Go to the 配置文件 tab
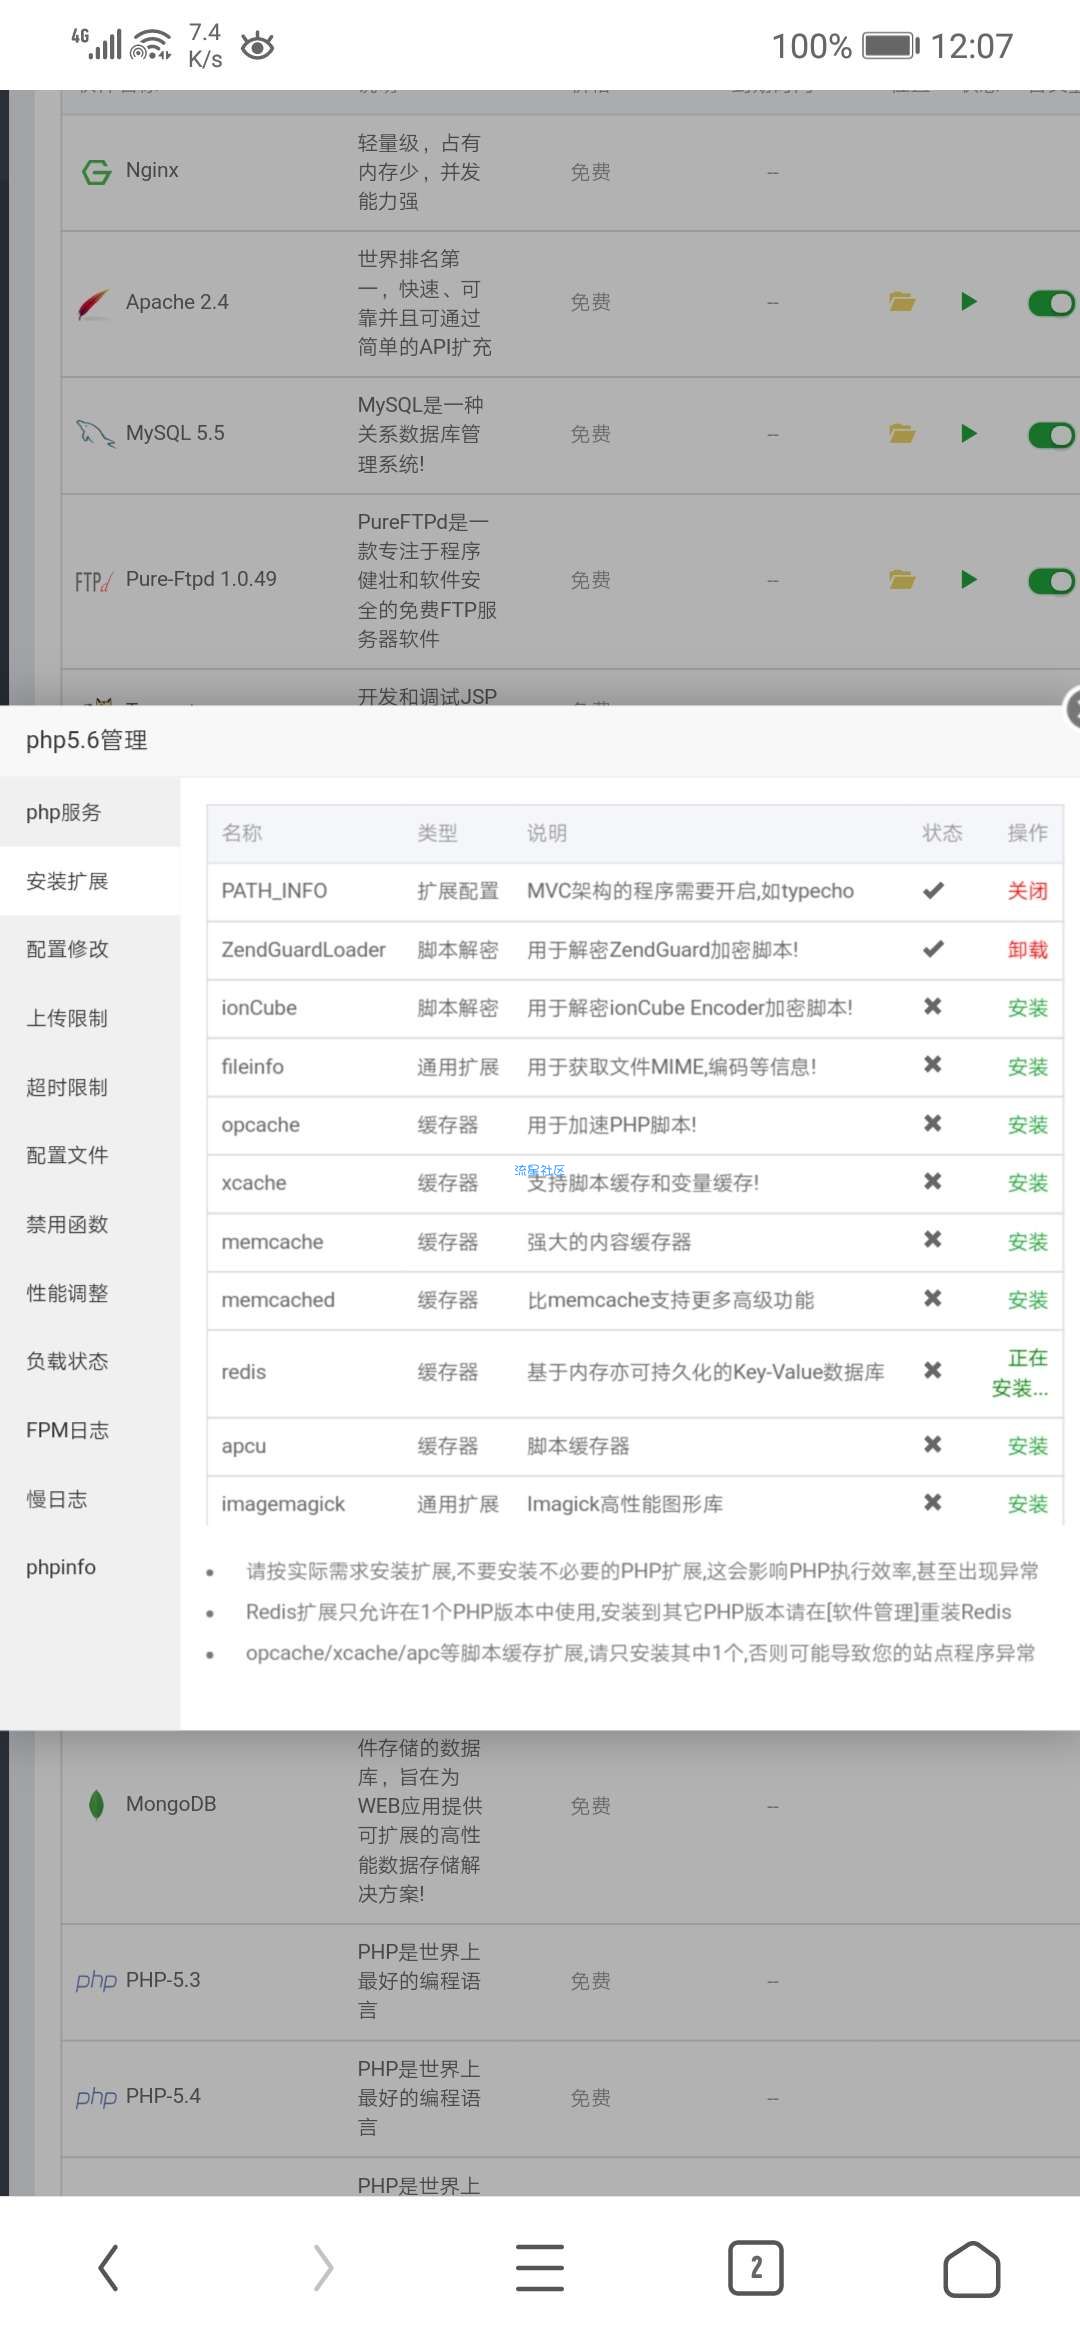The image size is (1080, 2340). [x=90, y=1155]
